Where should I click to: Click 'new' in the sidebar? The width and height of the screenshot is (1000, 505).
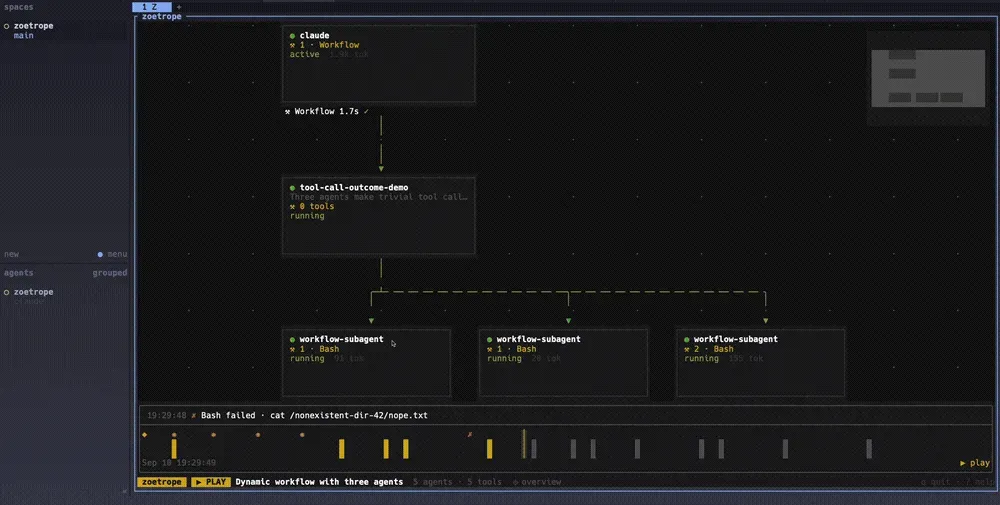point(11,254)
